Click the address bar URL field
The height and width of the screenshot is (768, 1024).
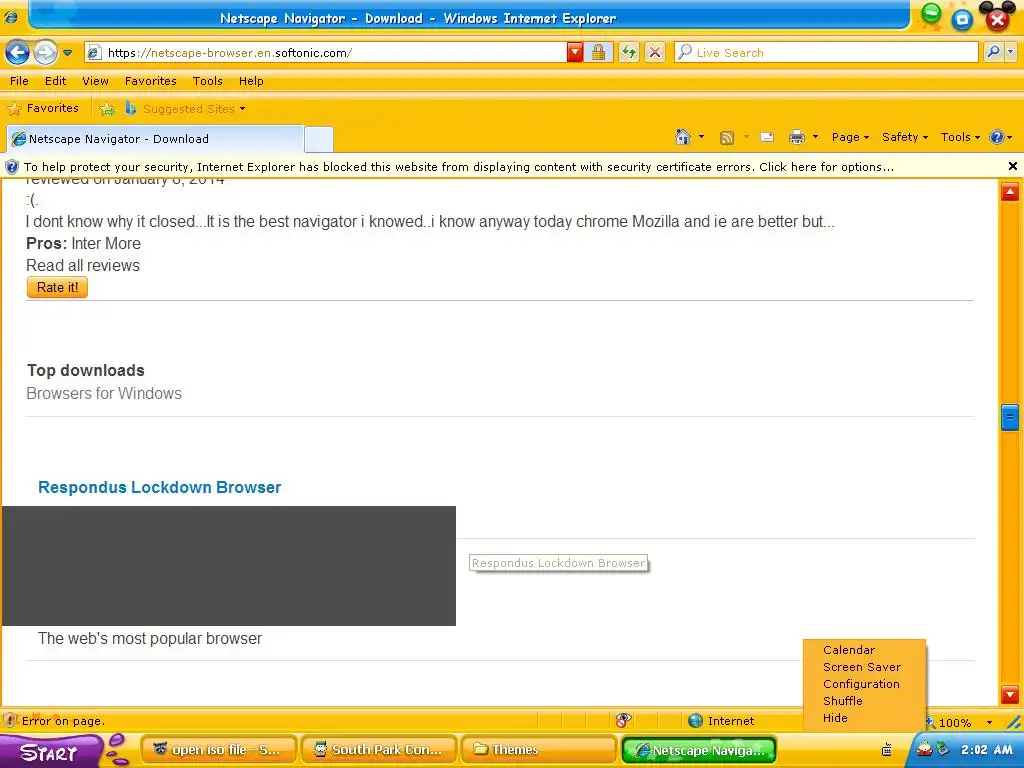coord(327,53)
